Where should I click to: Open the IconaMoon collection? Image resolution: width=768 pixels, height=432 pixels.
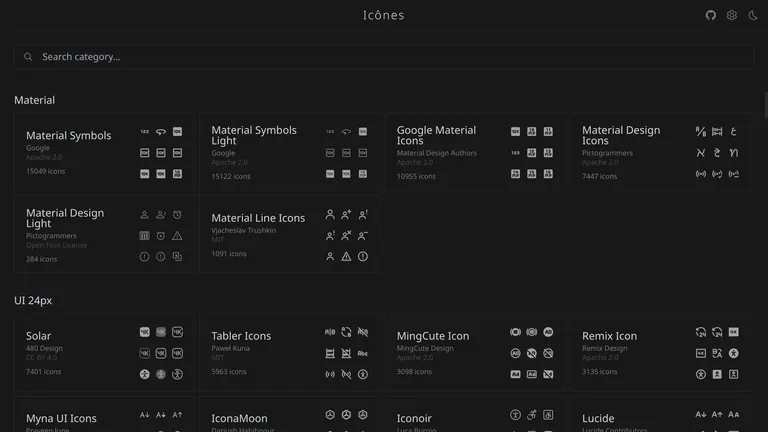[290, 414]
